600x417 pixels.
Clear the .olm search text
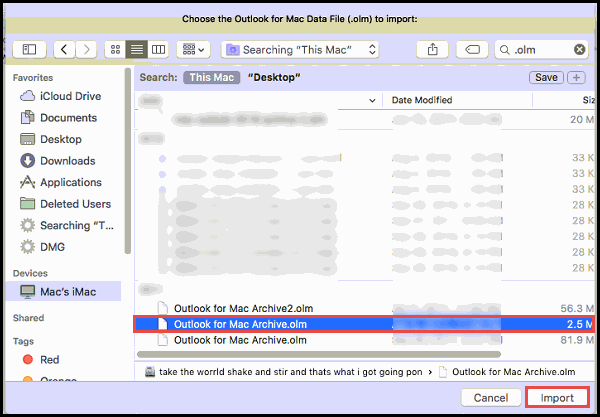579,50
